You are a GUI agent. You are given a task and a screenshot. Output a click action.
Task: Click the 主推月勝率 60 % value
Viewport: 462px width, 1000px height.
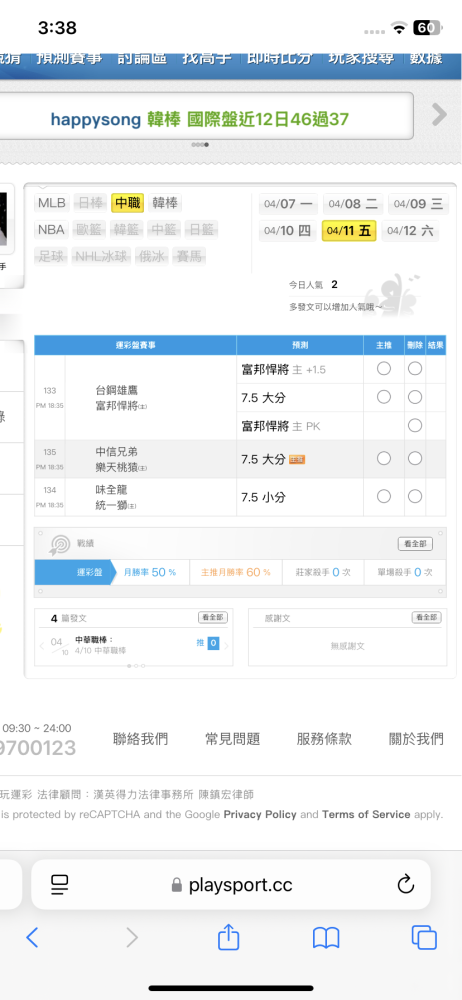[235, 572]
